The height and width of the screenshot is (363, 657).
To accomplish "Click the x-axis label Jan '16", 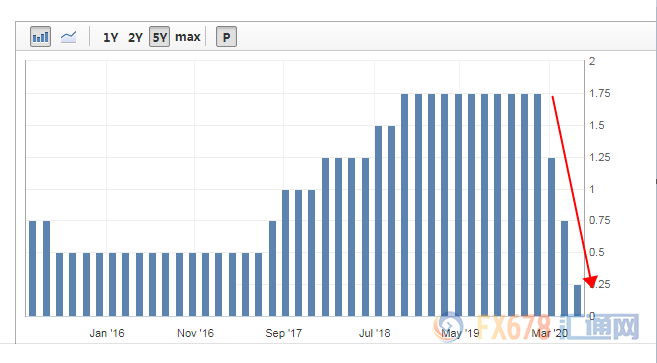I will pyautogui.click(x=107, y=333).
